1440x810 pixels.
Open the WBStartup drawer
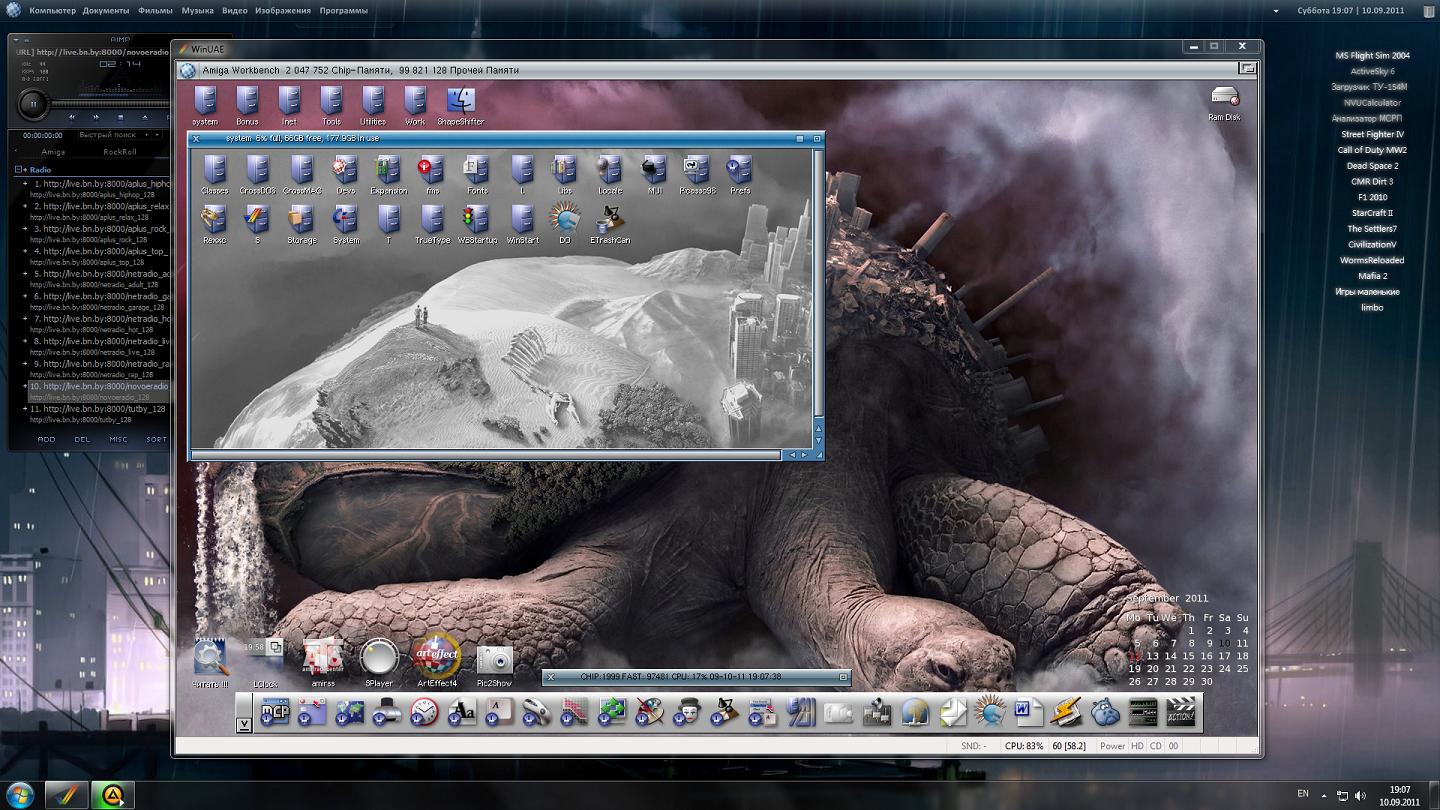click(477, 224)
